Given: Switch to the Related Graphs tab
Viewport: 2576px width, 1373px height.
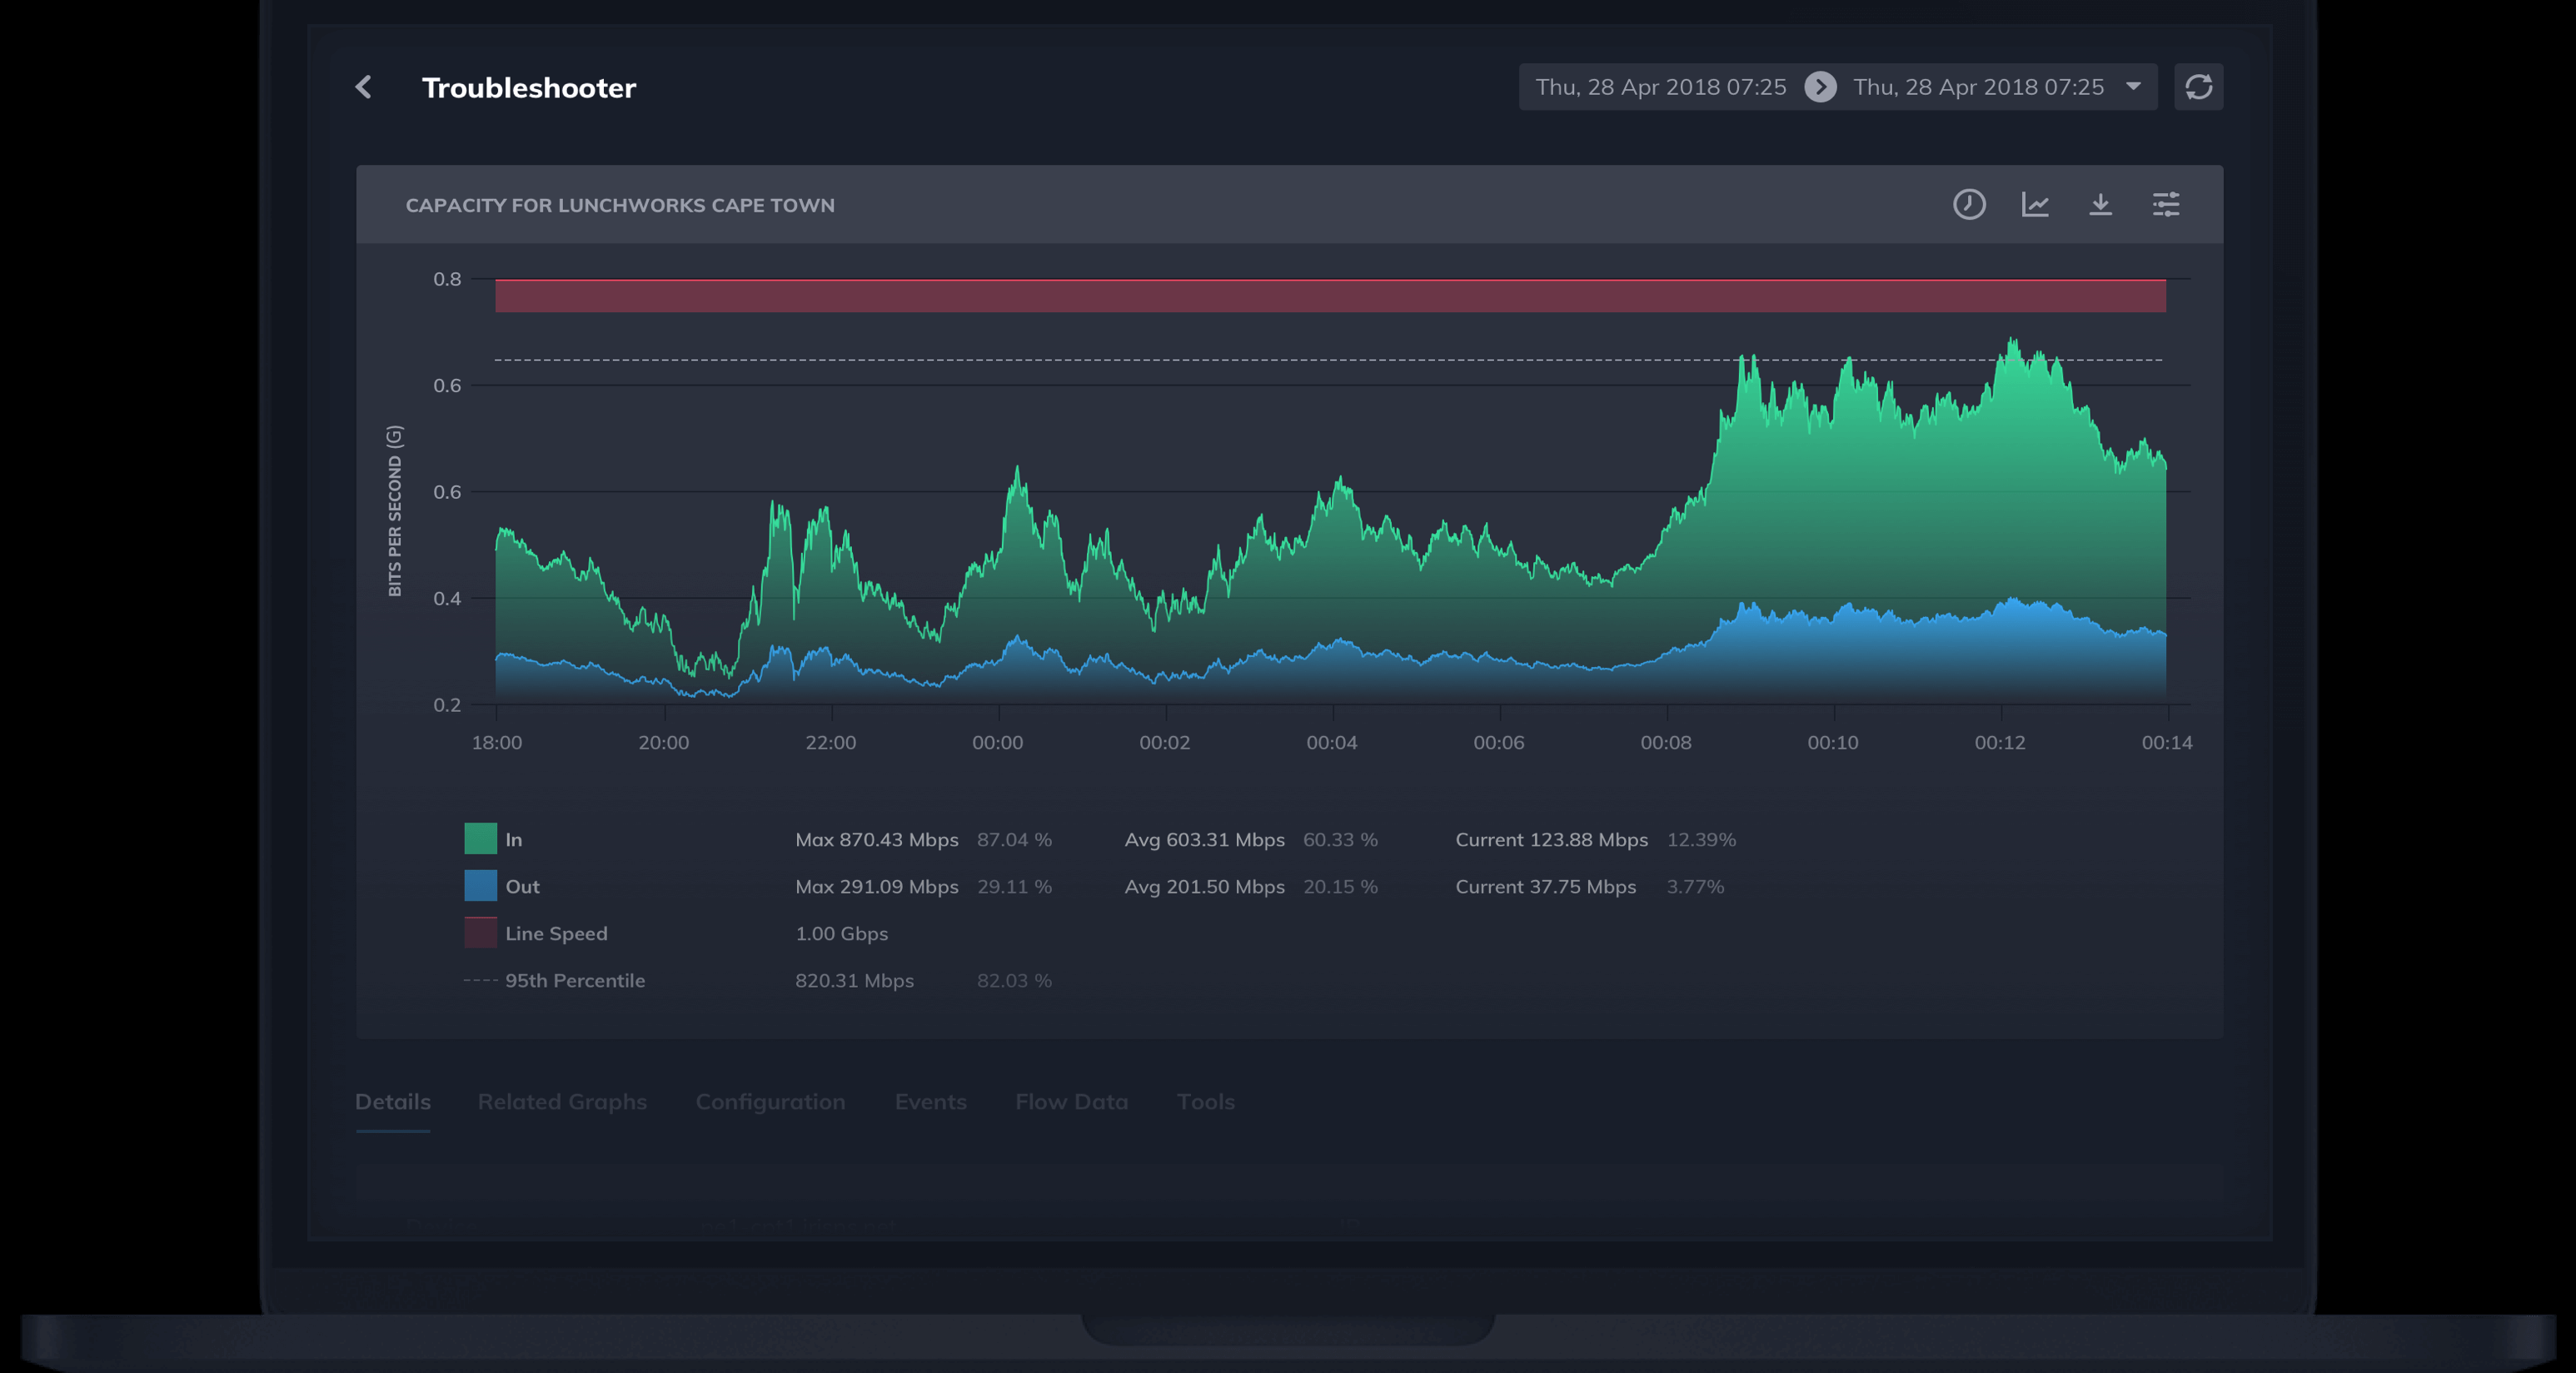Looking at the screenshot, I should [x=562, y=1101].
